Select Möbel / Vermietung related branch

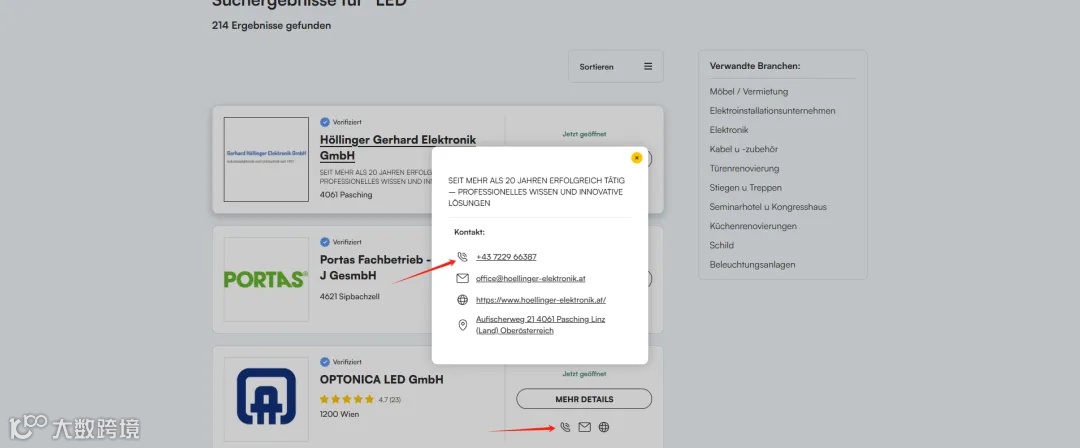(749, 92)
